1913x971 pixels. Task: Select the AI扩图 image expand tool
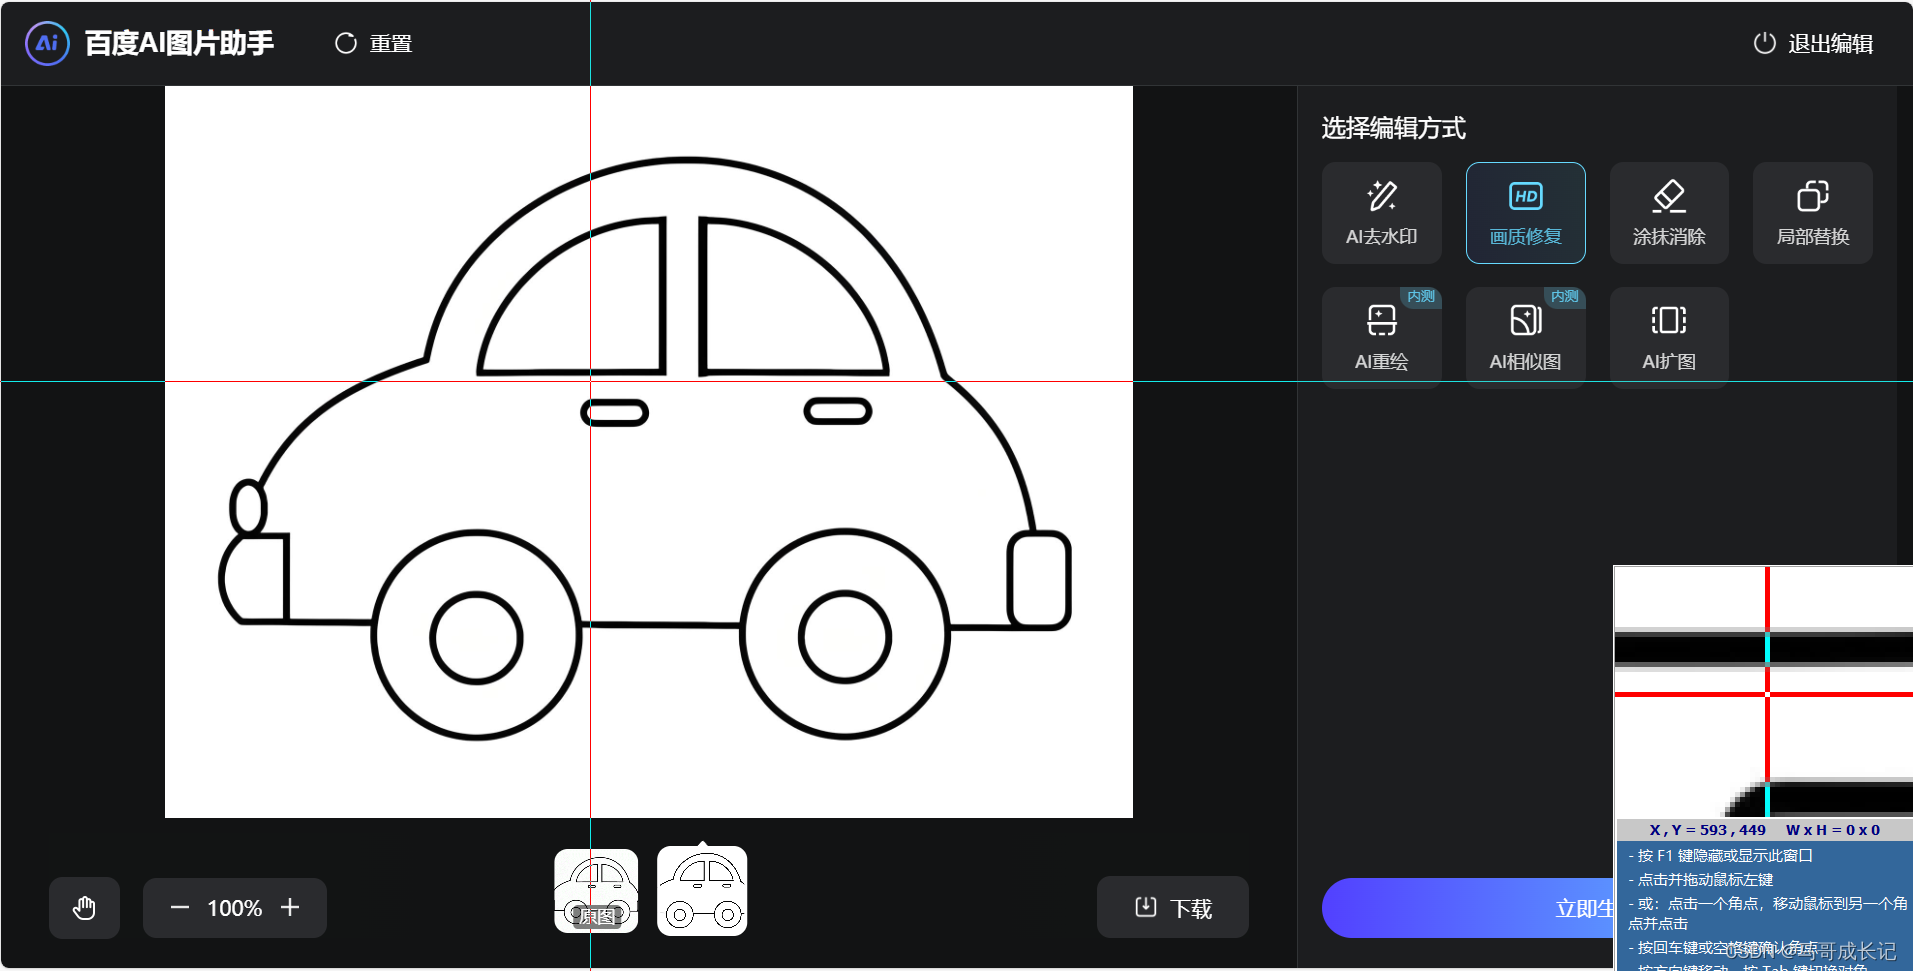(1669, 337)
